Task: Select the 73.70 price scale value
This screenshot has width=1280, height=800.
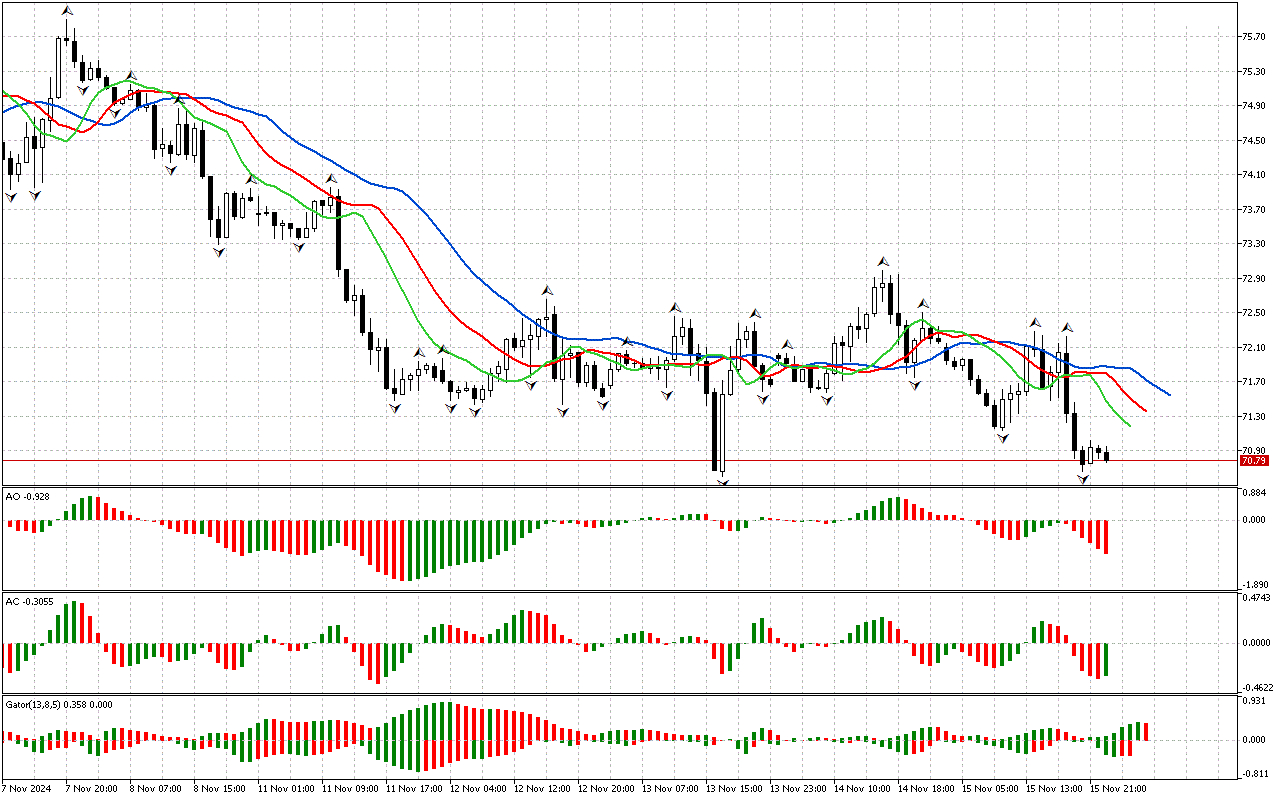Action: pos(1252,210)
